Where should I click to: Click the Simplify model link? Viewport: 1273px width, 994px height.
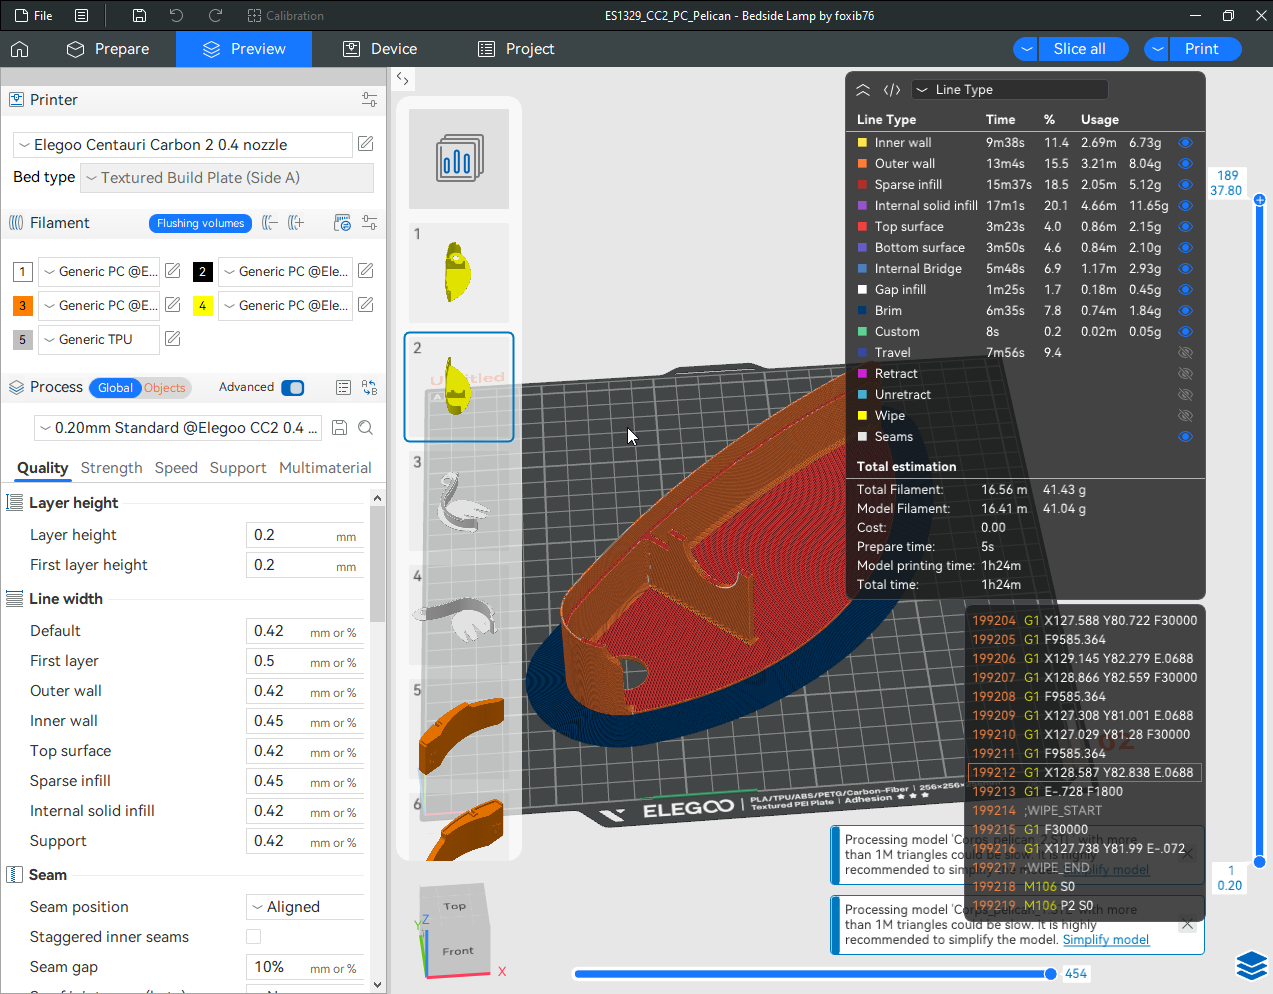point(1105,940)
